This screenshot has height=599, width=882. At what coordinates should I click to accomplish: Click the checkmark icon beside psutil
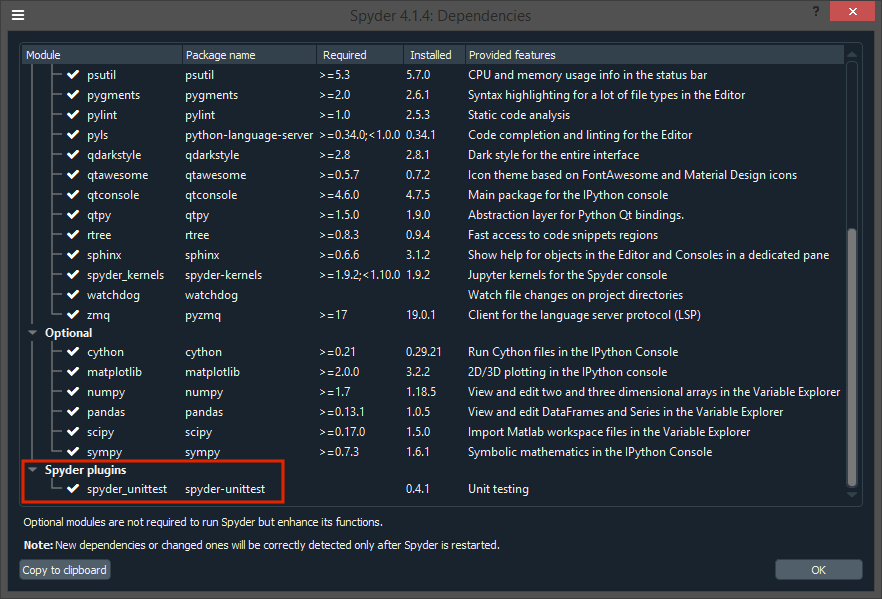73,74
